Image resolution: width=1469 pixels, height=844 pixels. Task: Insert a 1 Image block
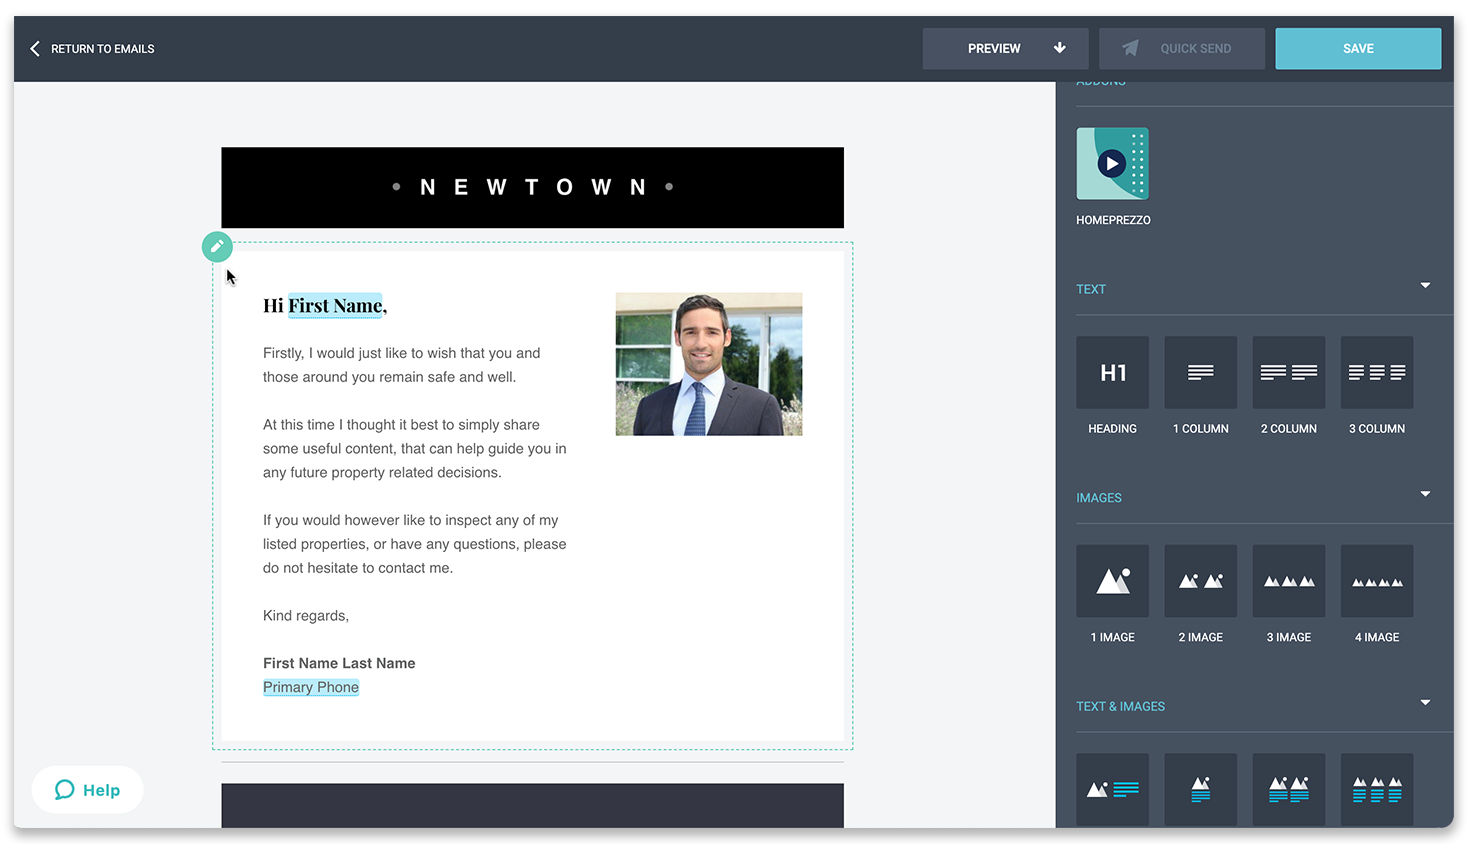coord(1112,581)
